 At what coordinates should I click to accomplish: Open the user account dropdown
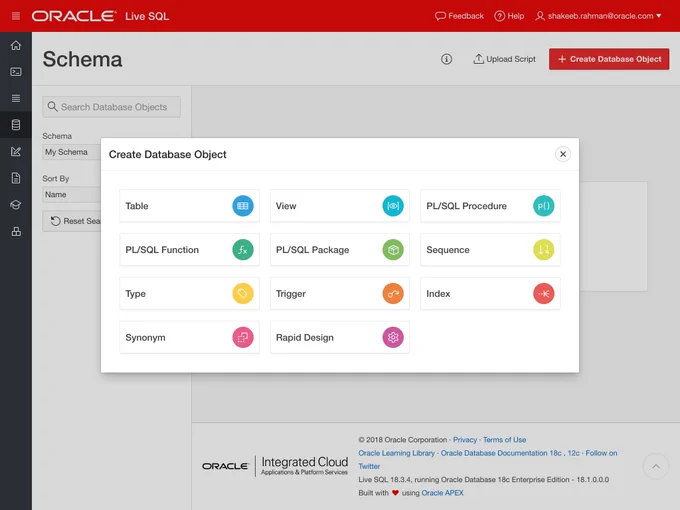click(x=598, y=16)
